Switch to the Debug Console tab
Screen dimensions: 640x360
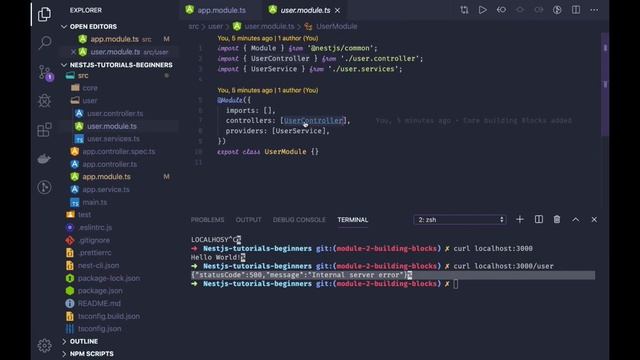coord(299,220)
